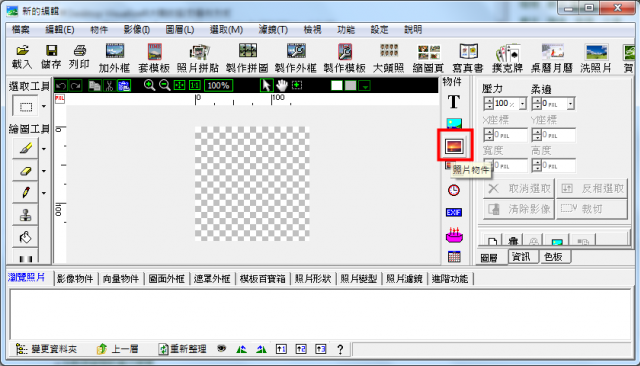The width and height of the screenshot is (640, 366).
Task: Select the clone stamp tool
Action: pyautogui.click(x=26, y=215)
